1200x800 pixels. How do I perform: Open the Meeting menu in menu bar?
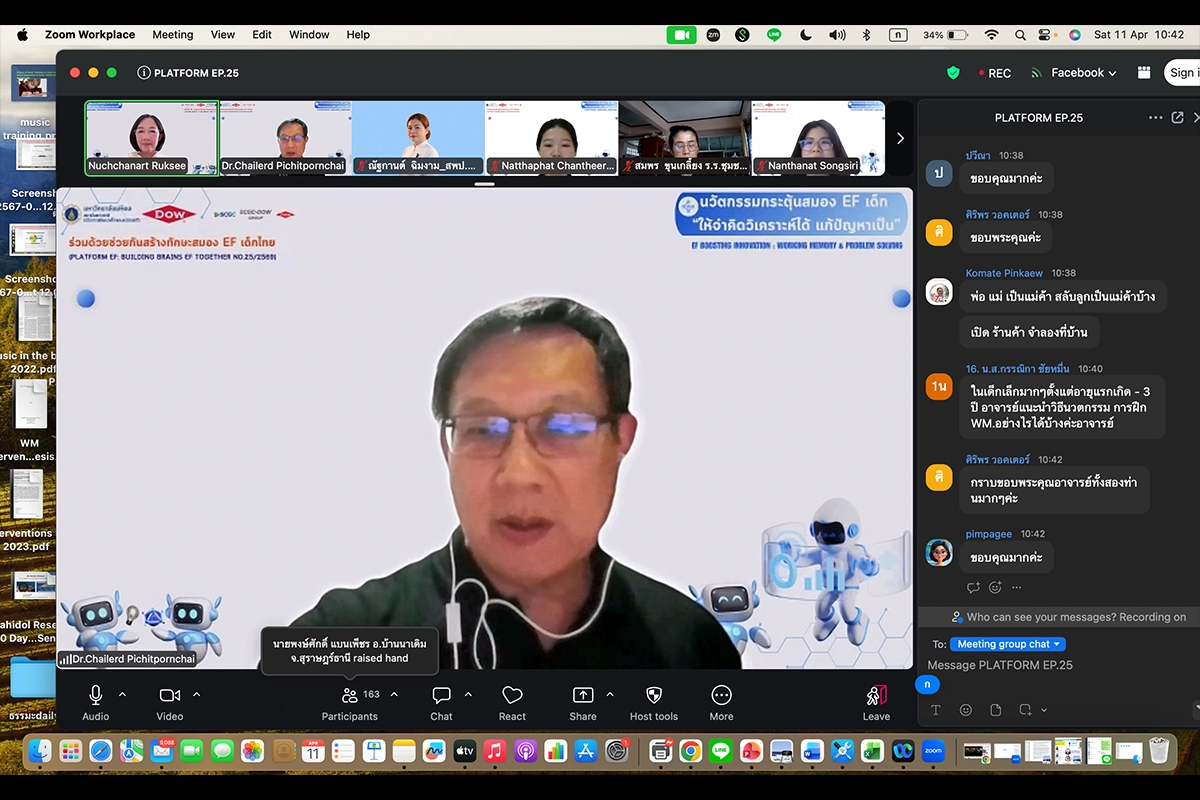[x=172, y=34]
